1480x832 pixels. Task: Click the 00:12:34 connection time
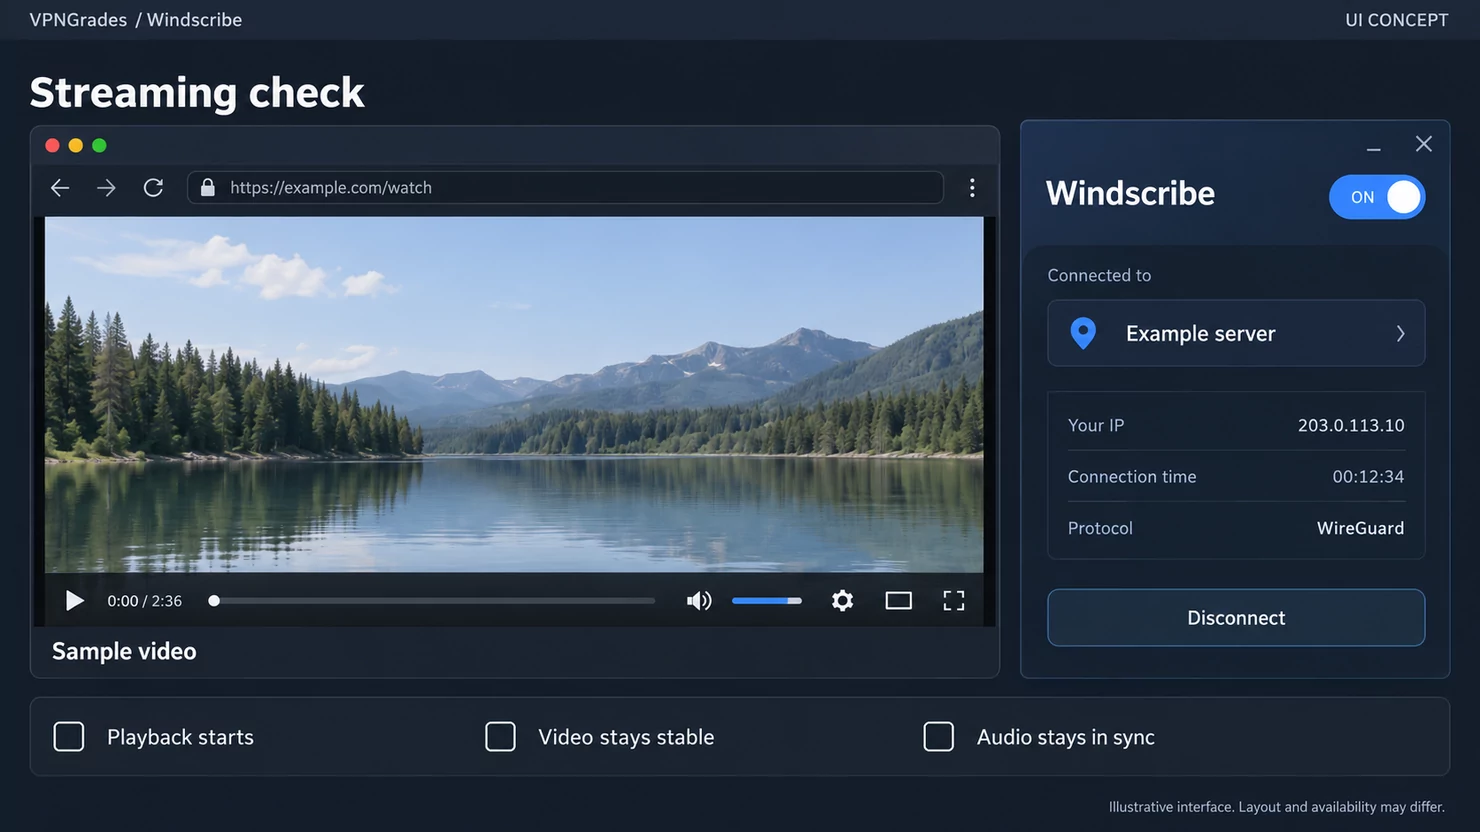pyautogui.click(x=1368, y=477)
